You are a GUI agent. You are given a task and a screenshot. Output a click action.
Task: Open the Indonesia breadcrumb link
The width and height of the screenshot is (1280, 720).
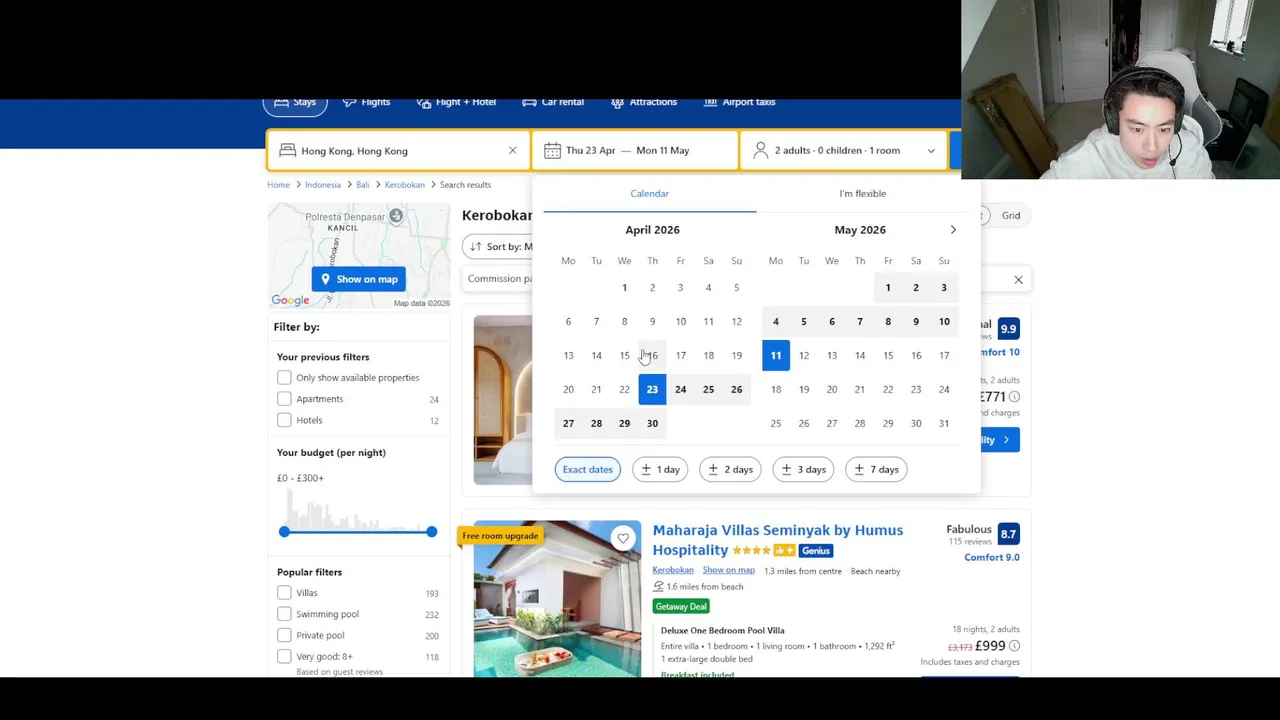(x=322, y=185)
